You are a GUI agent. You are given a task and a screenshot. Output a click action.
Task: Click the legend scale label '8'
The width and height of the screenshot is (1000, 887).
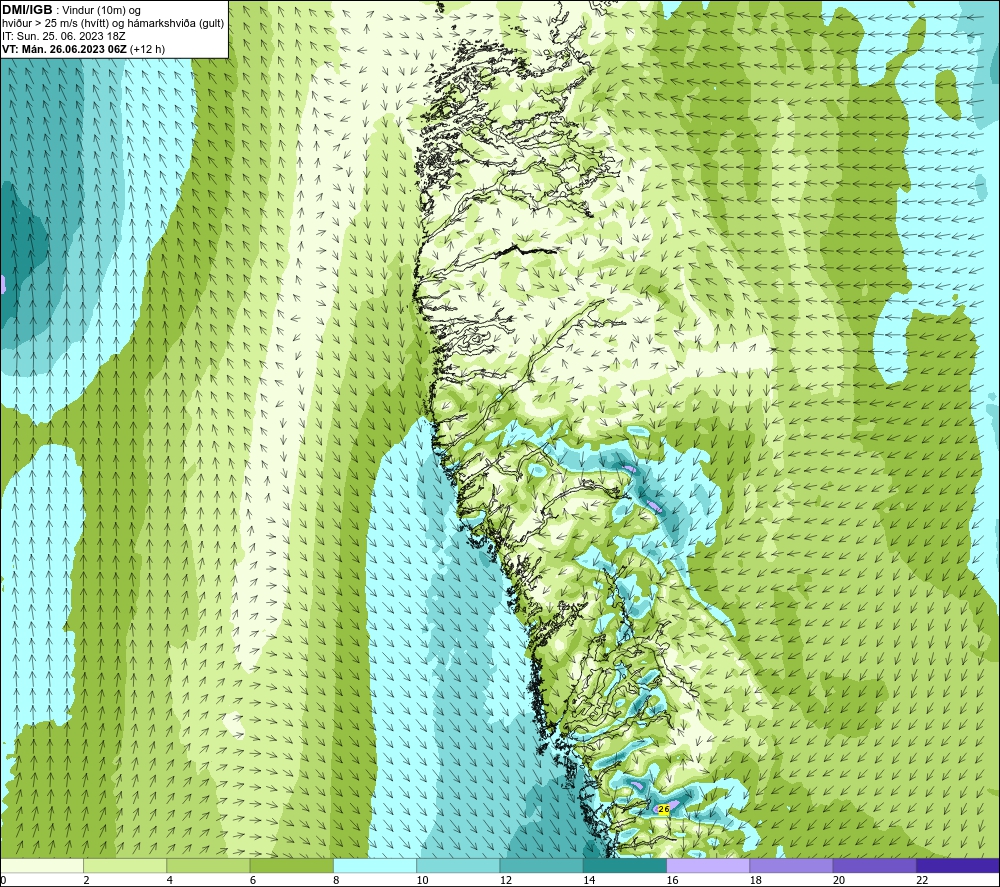pyautogui.click(x=336, y=881)
